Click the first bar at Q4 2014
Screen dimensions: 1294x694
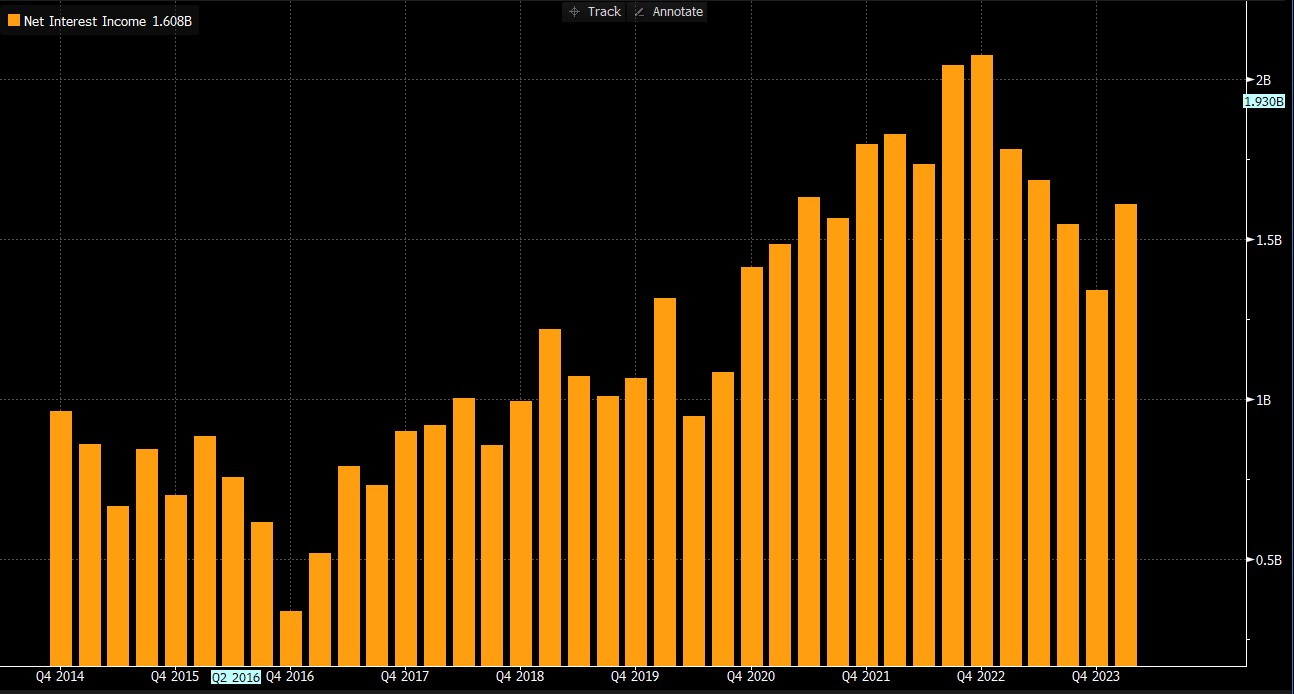coord(61,538)
